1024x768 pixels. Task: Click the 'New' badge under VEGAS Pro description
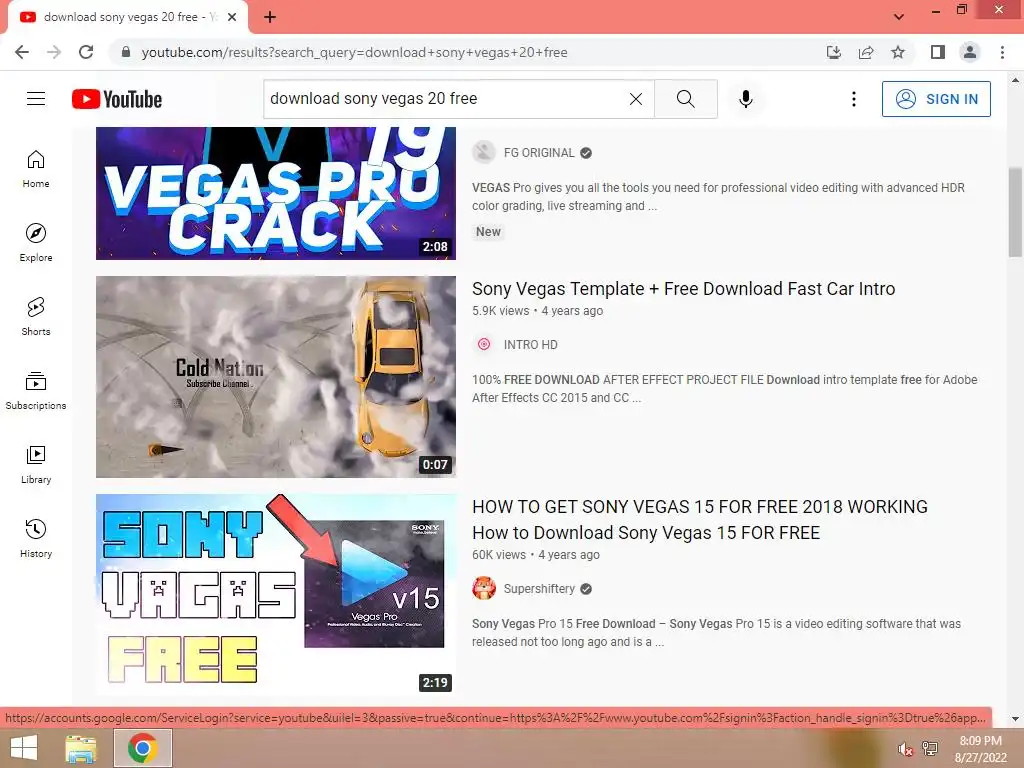(488, 232)
